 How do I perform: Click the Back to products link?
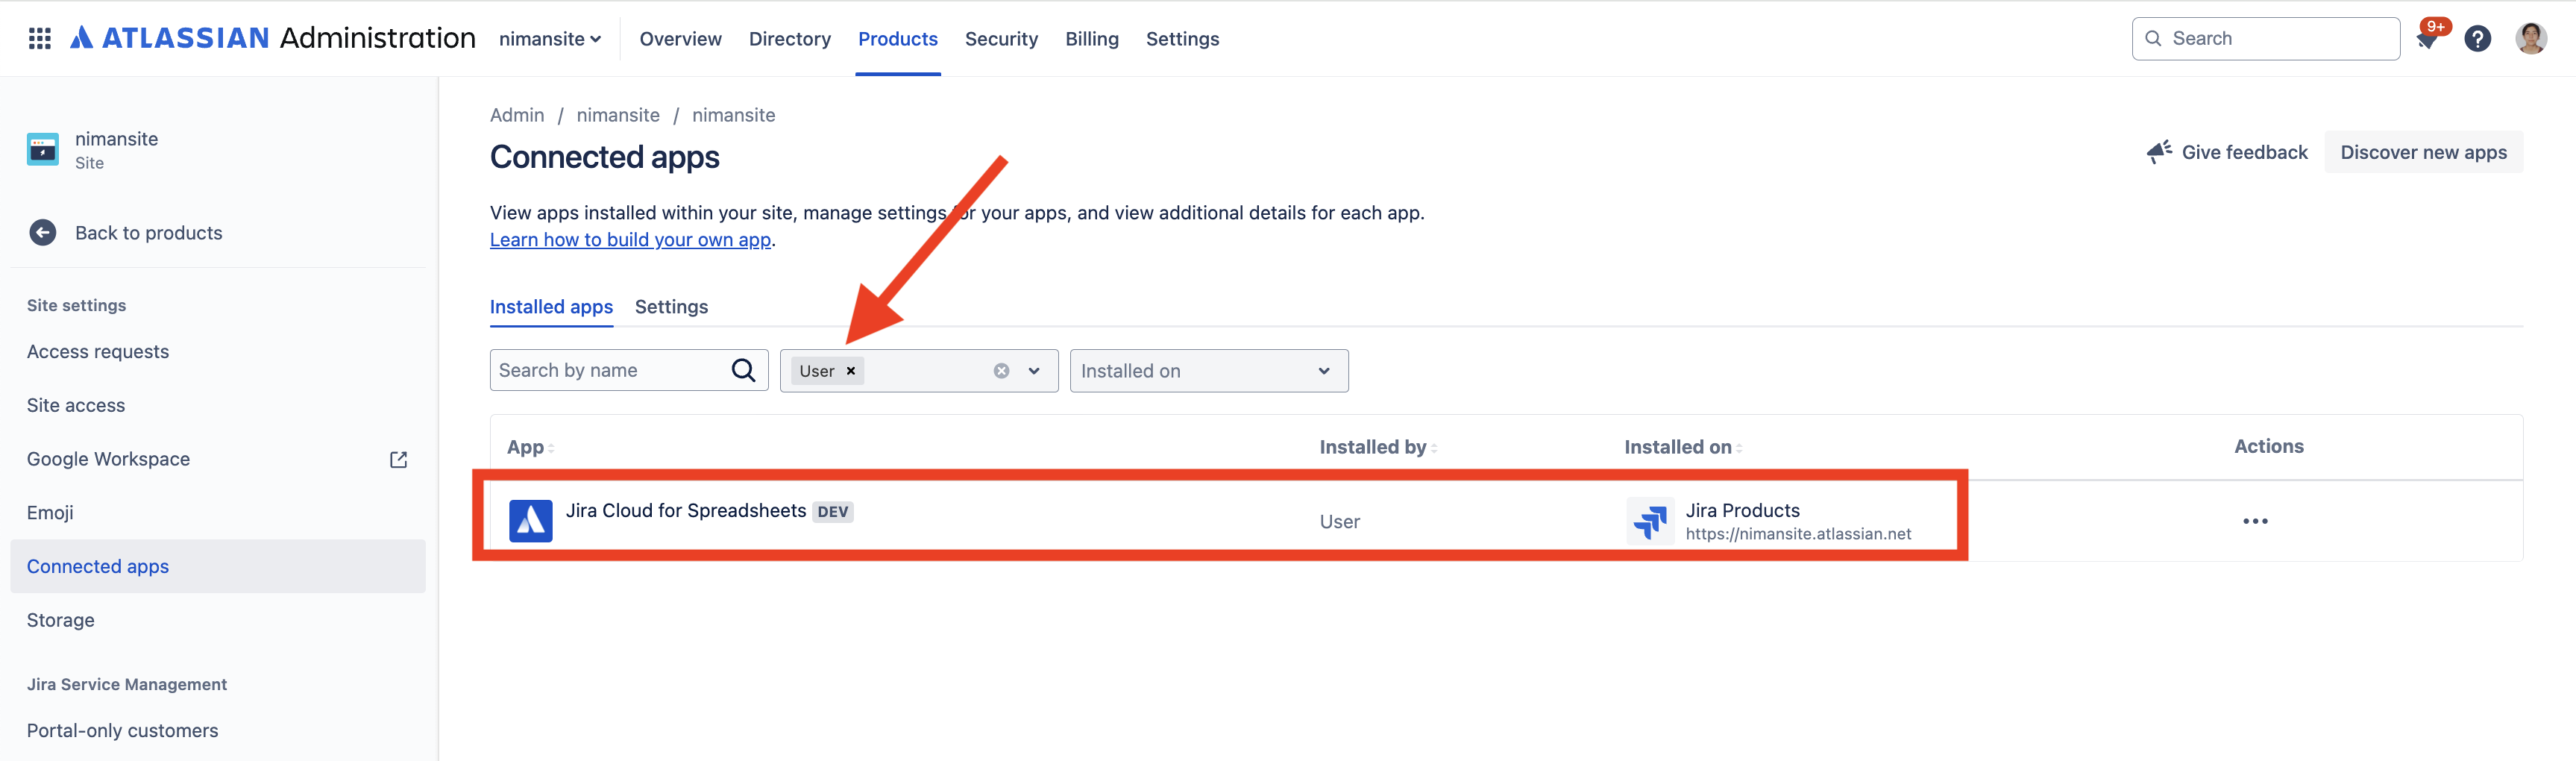pos(149,233)
